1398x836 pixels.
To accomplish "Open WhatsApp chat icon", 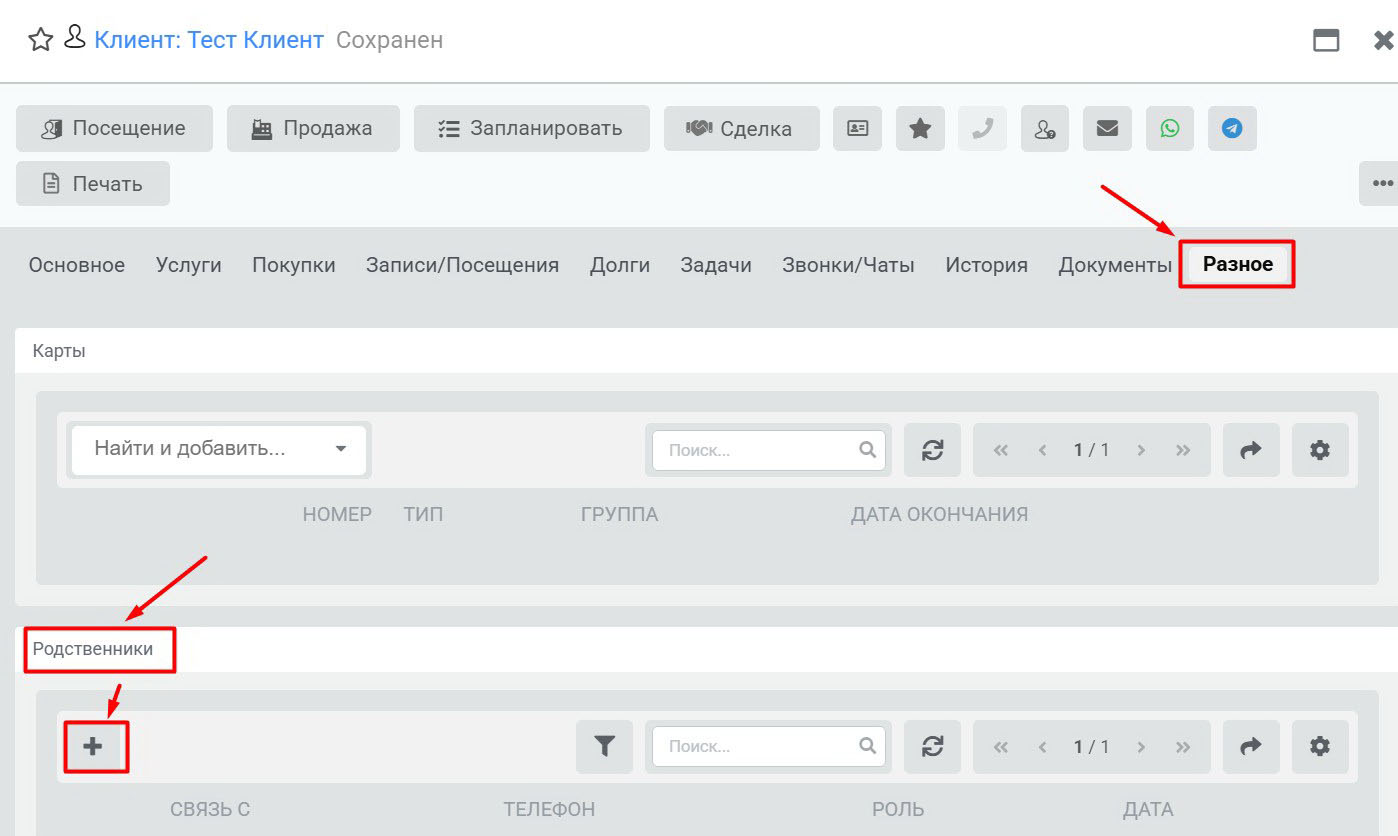I will pyautogui.click(x=1170, y=128).
